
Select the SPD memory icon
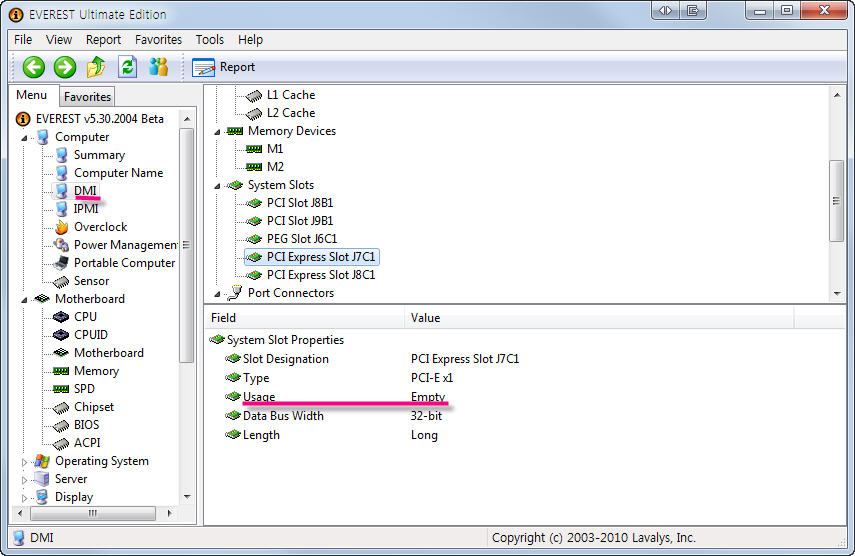tap(61, 389)
